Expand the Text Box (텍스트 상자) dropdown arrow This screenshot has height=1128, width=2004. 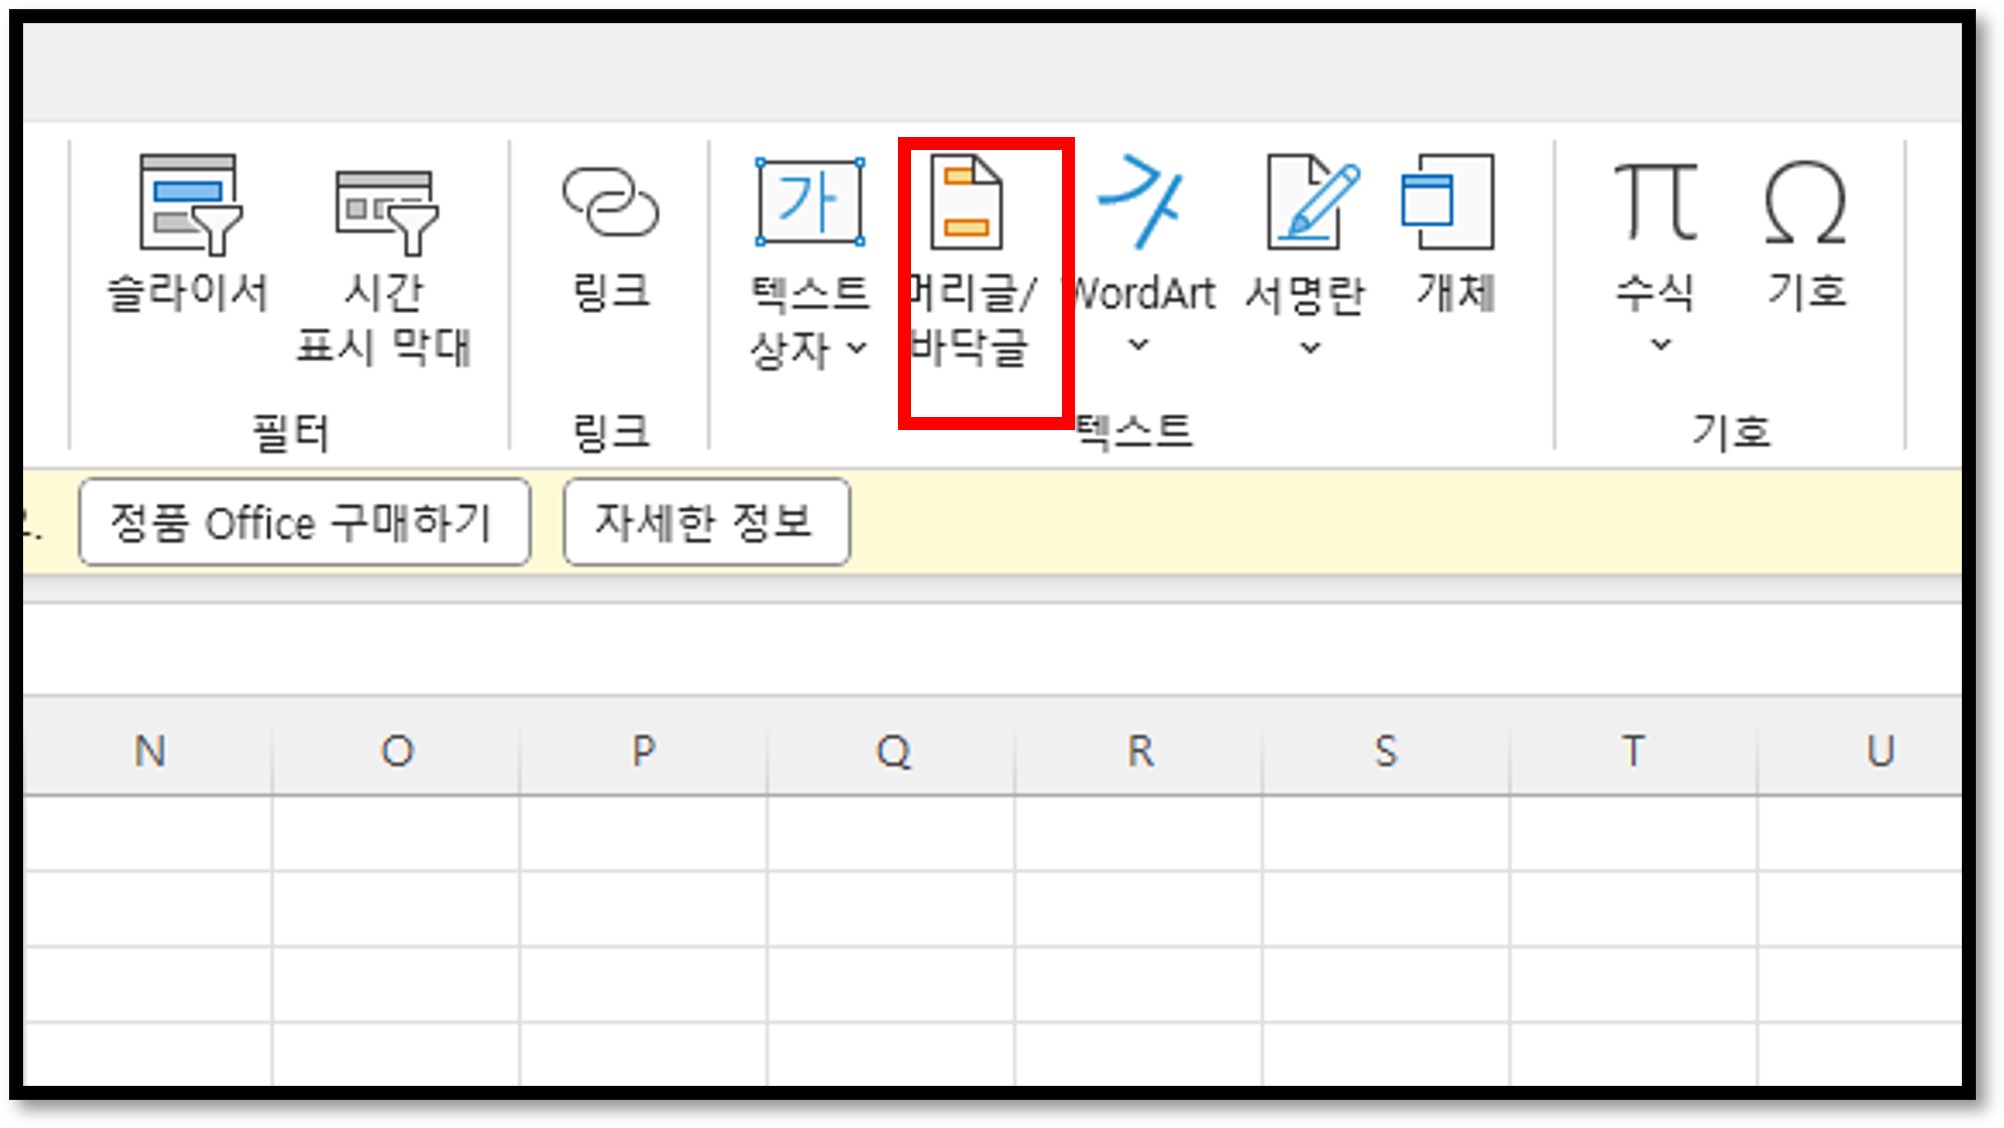[857, 348]
